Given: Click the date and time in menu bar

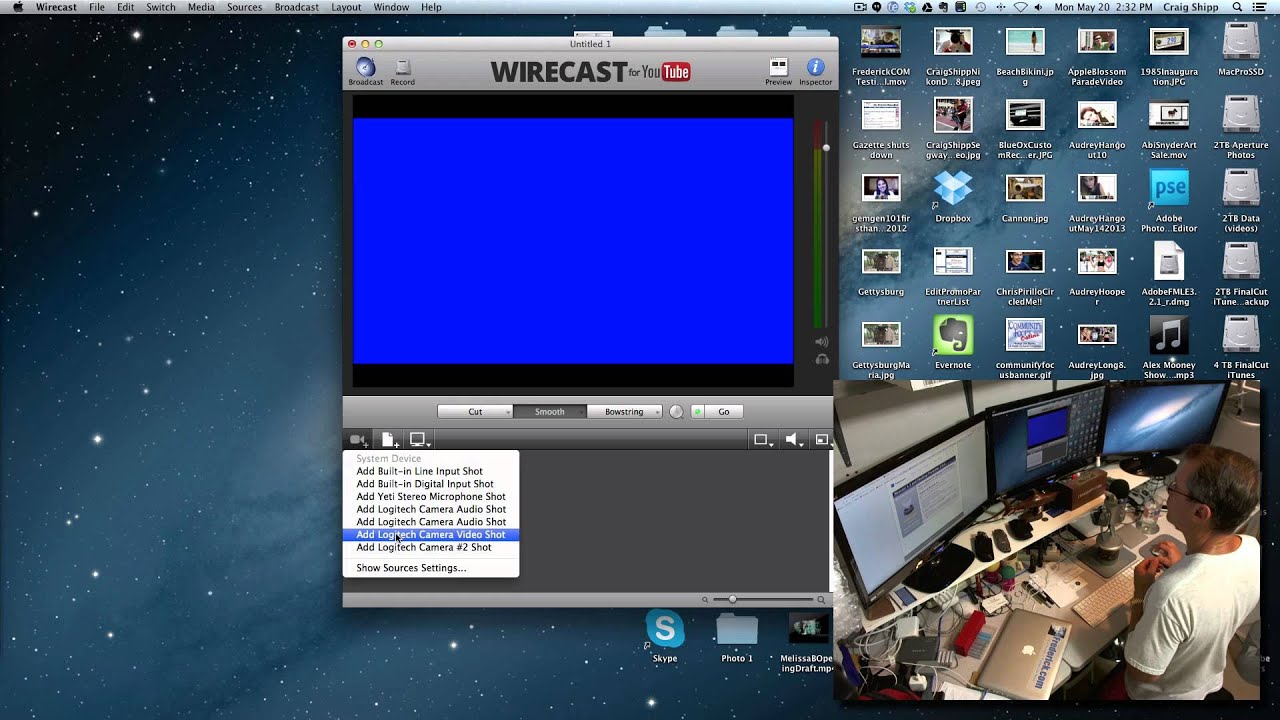Looking at the screenshot, I should [1102, 7].
